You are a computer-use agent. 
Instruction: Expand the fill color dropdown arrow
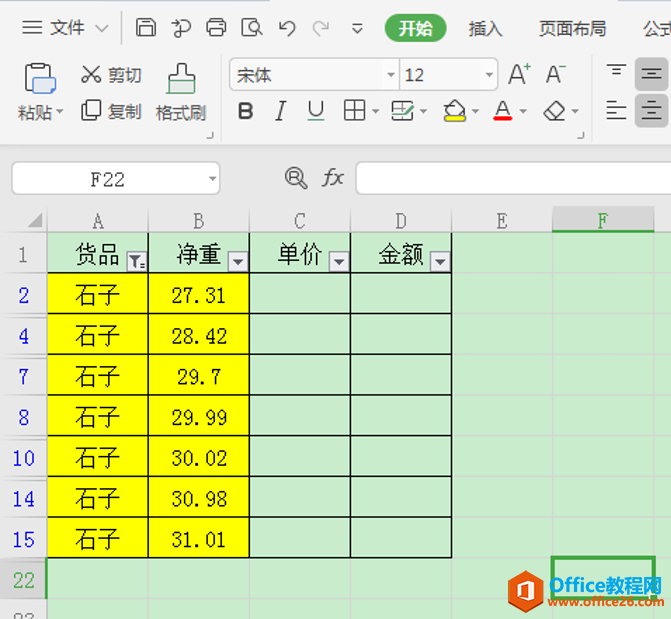[475, 111]
